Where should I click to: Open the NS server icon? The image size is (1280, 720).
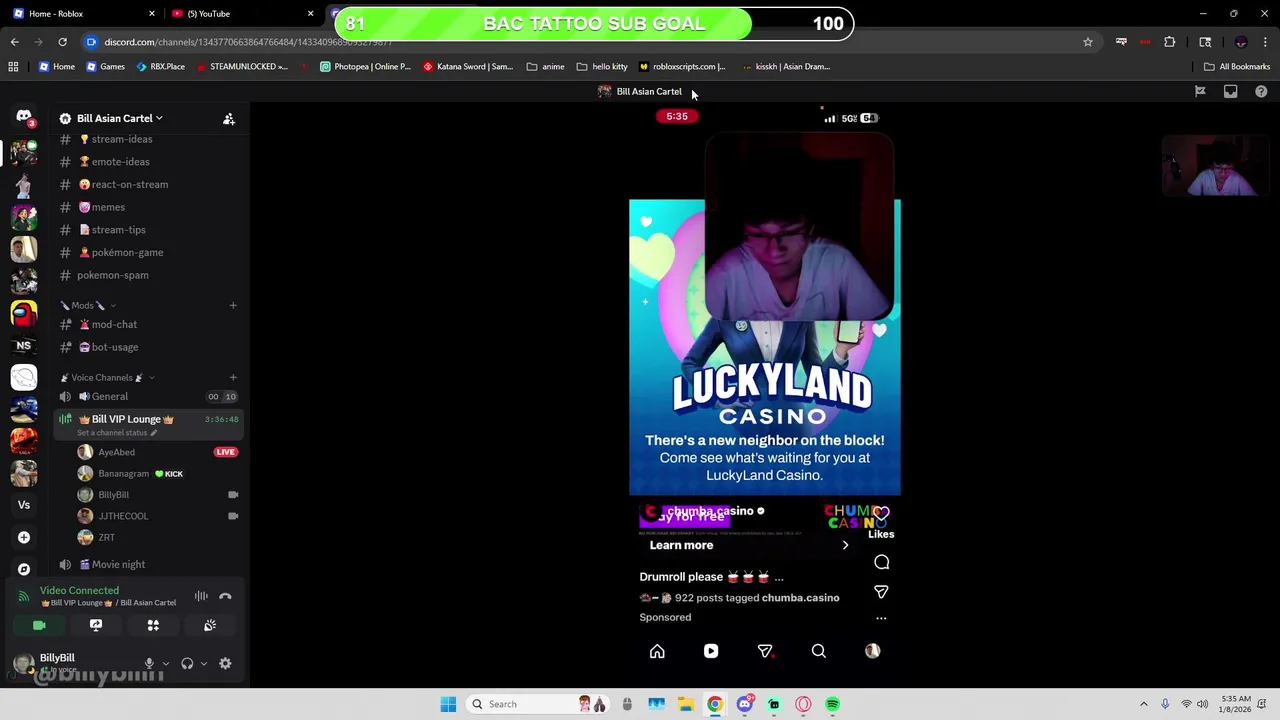click(x=24, y=346)
